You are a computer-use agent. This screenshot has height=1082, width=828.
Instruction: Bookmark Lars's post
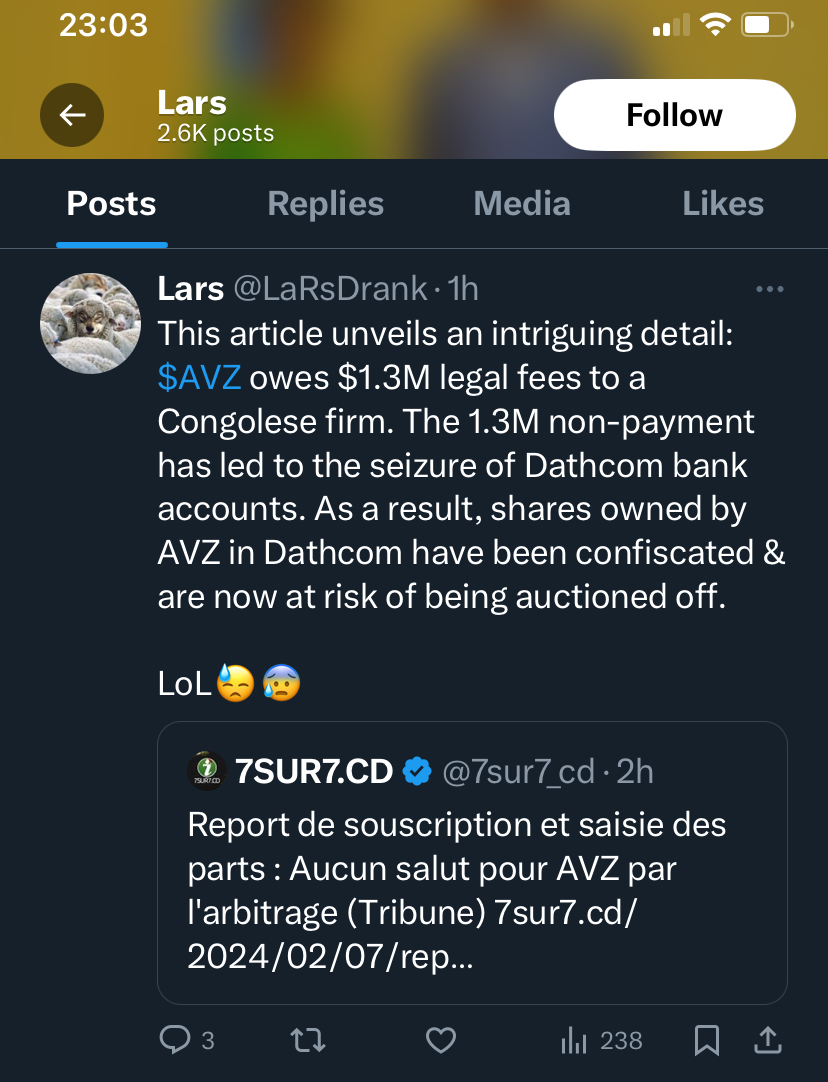706,1041
